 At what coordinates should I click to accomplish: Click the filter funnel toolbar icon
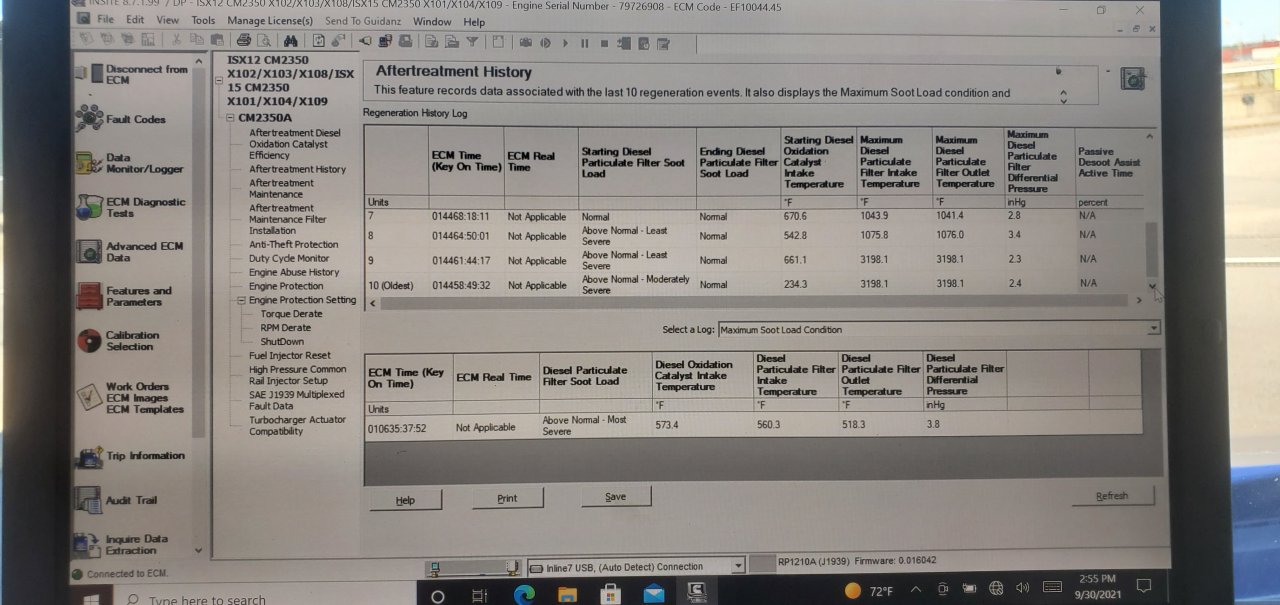point(472,42)
